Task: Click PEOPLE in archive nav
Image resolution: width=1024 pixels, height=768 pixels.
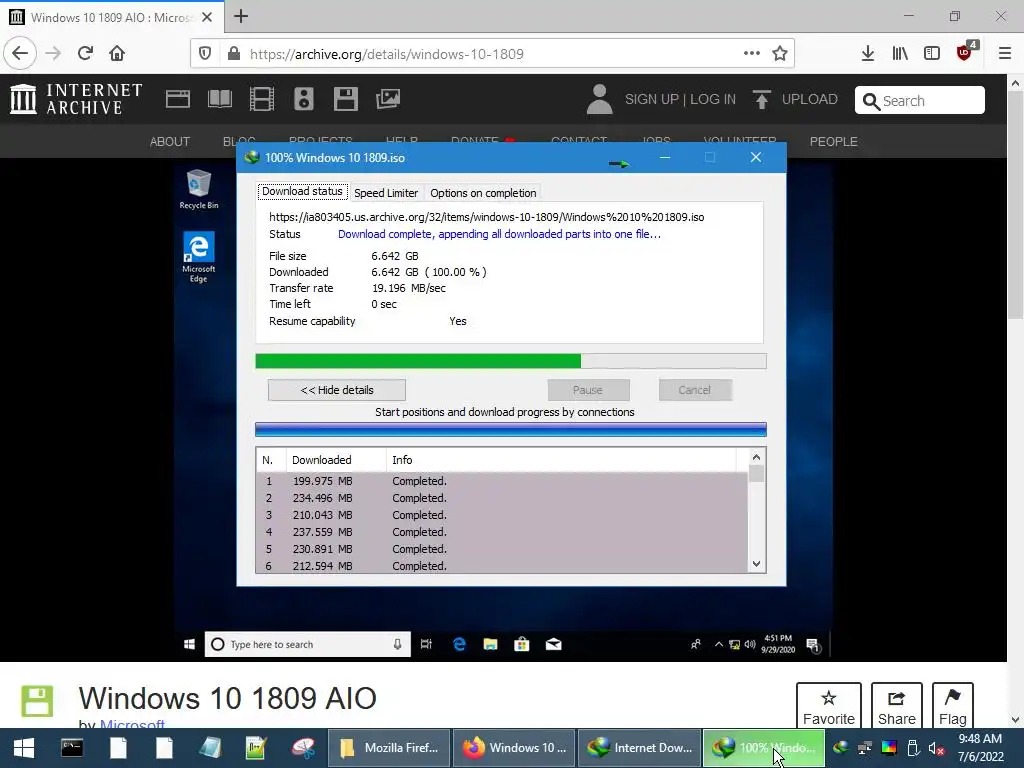Action: (x=834, y=142)
